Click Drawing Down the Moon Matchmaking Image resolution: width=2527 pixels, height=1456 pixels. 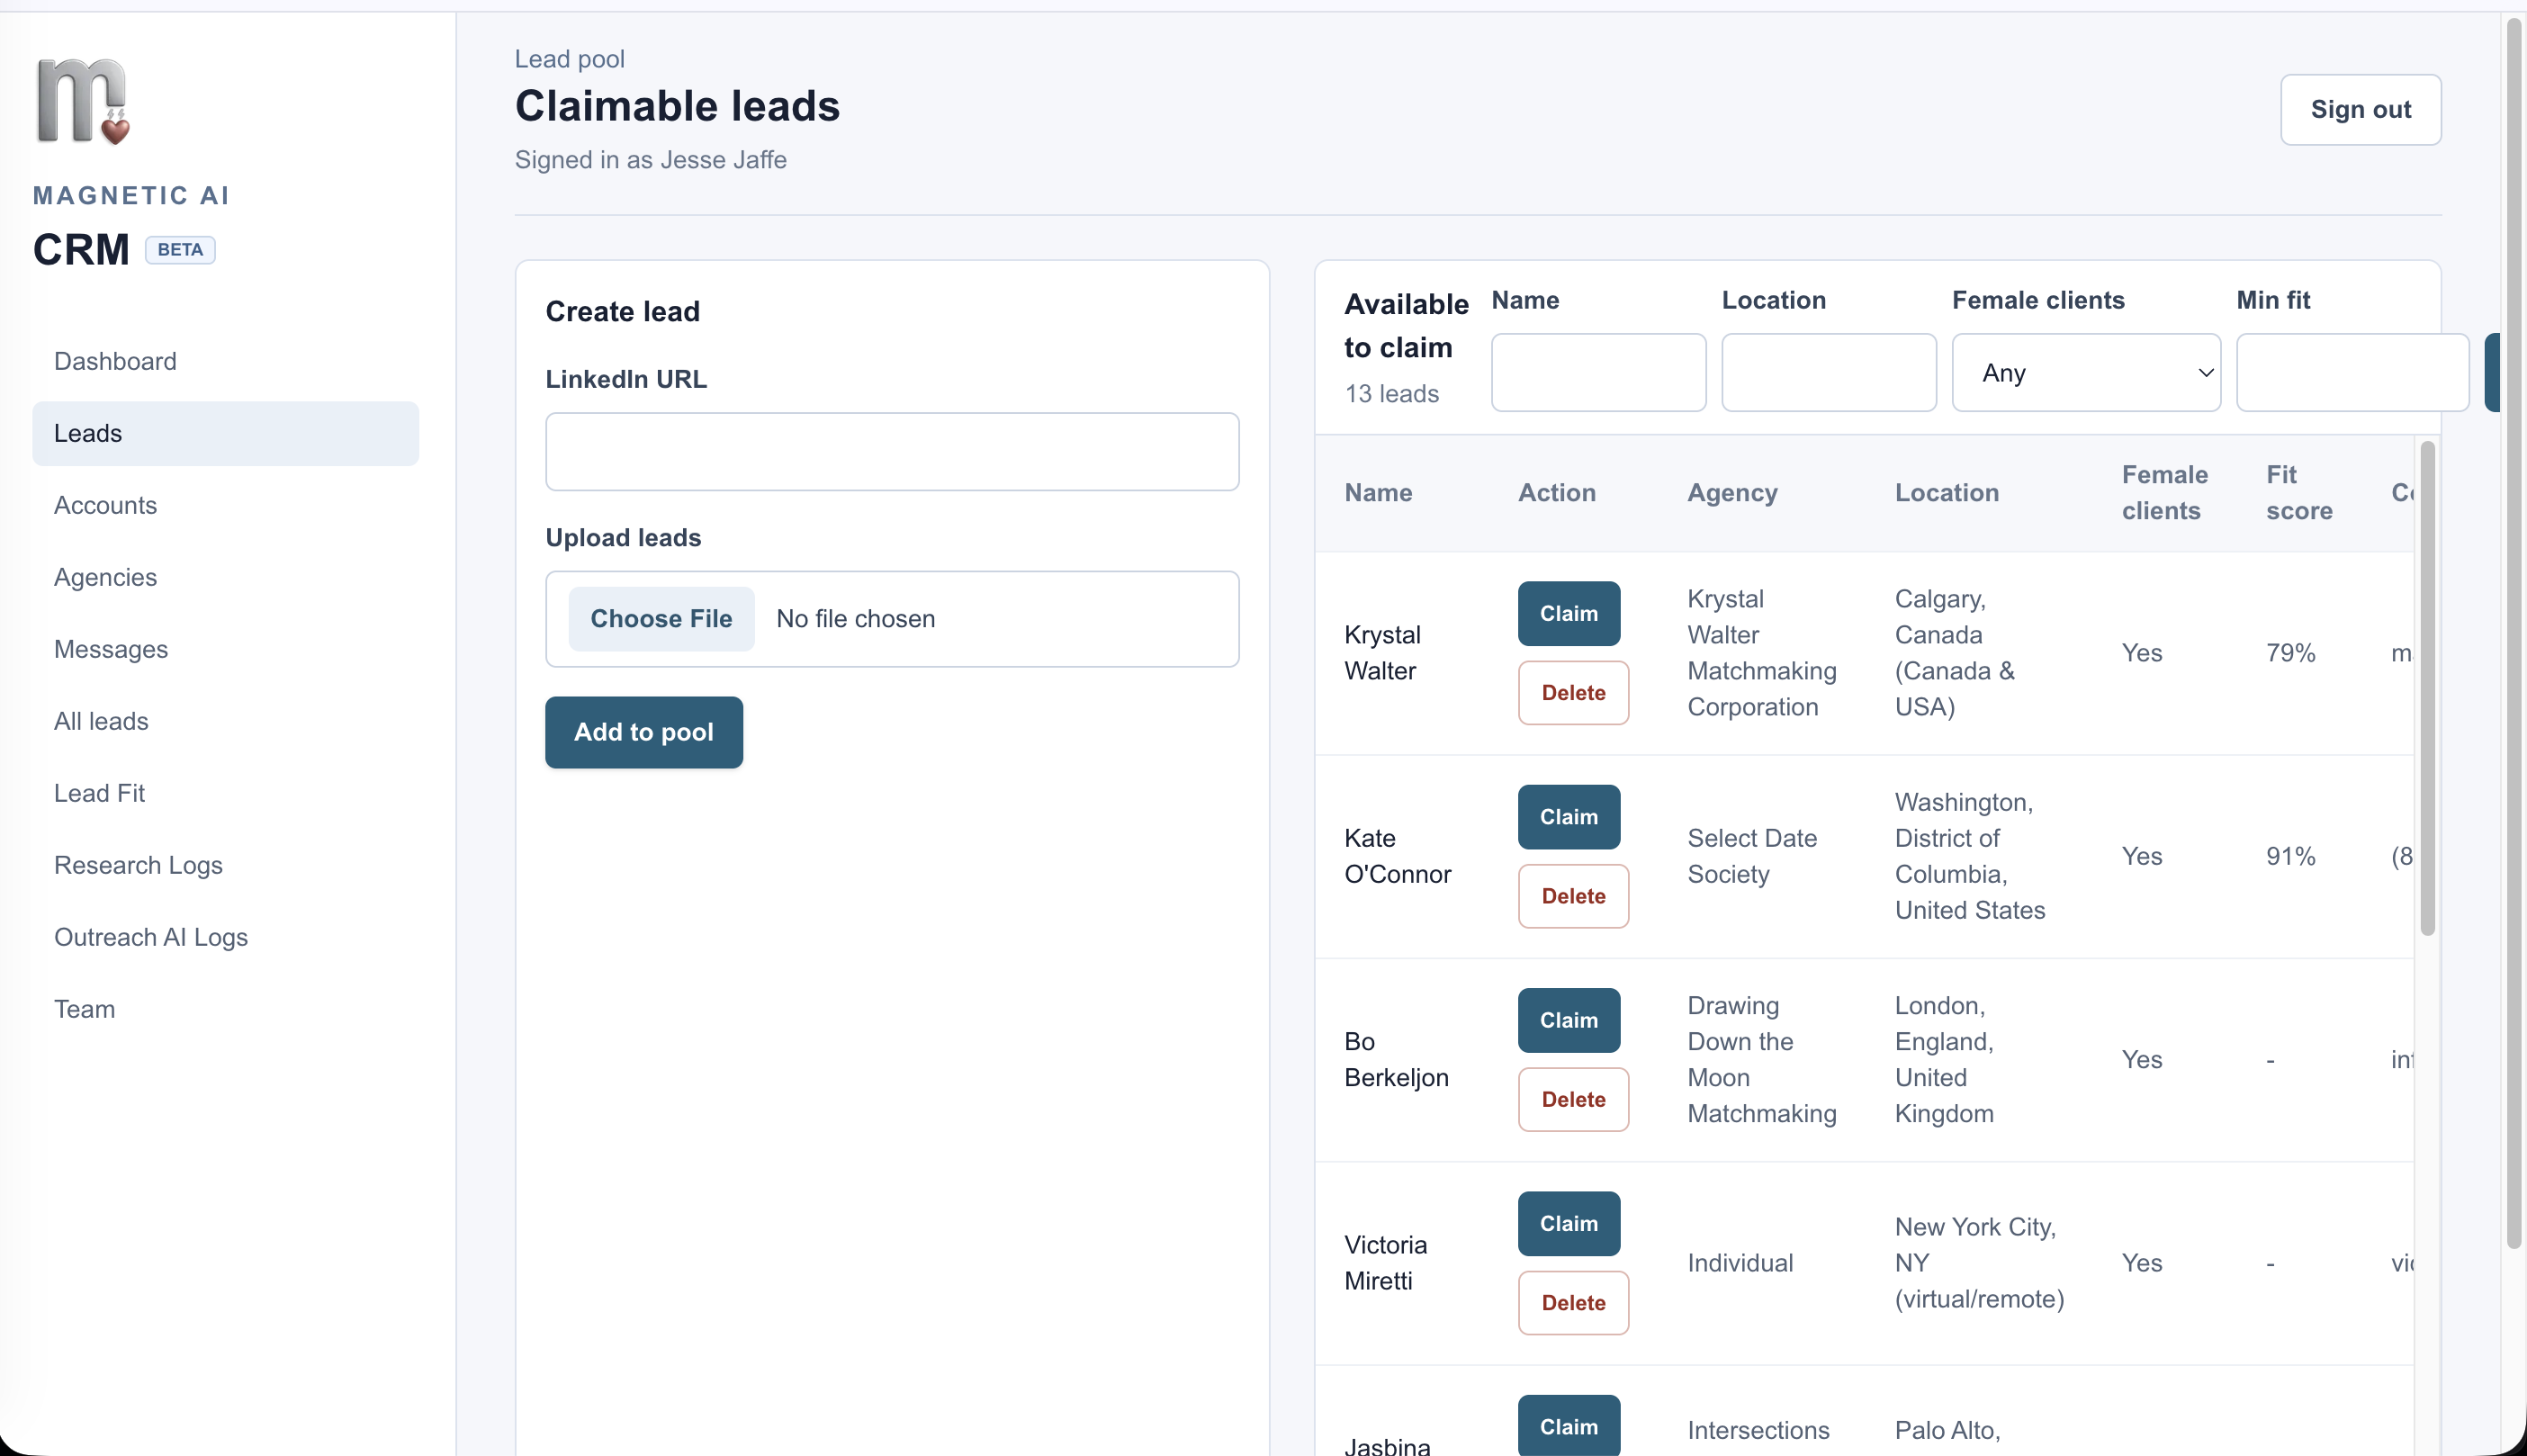coord(1761,1059)
